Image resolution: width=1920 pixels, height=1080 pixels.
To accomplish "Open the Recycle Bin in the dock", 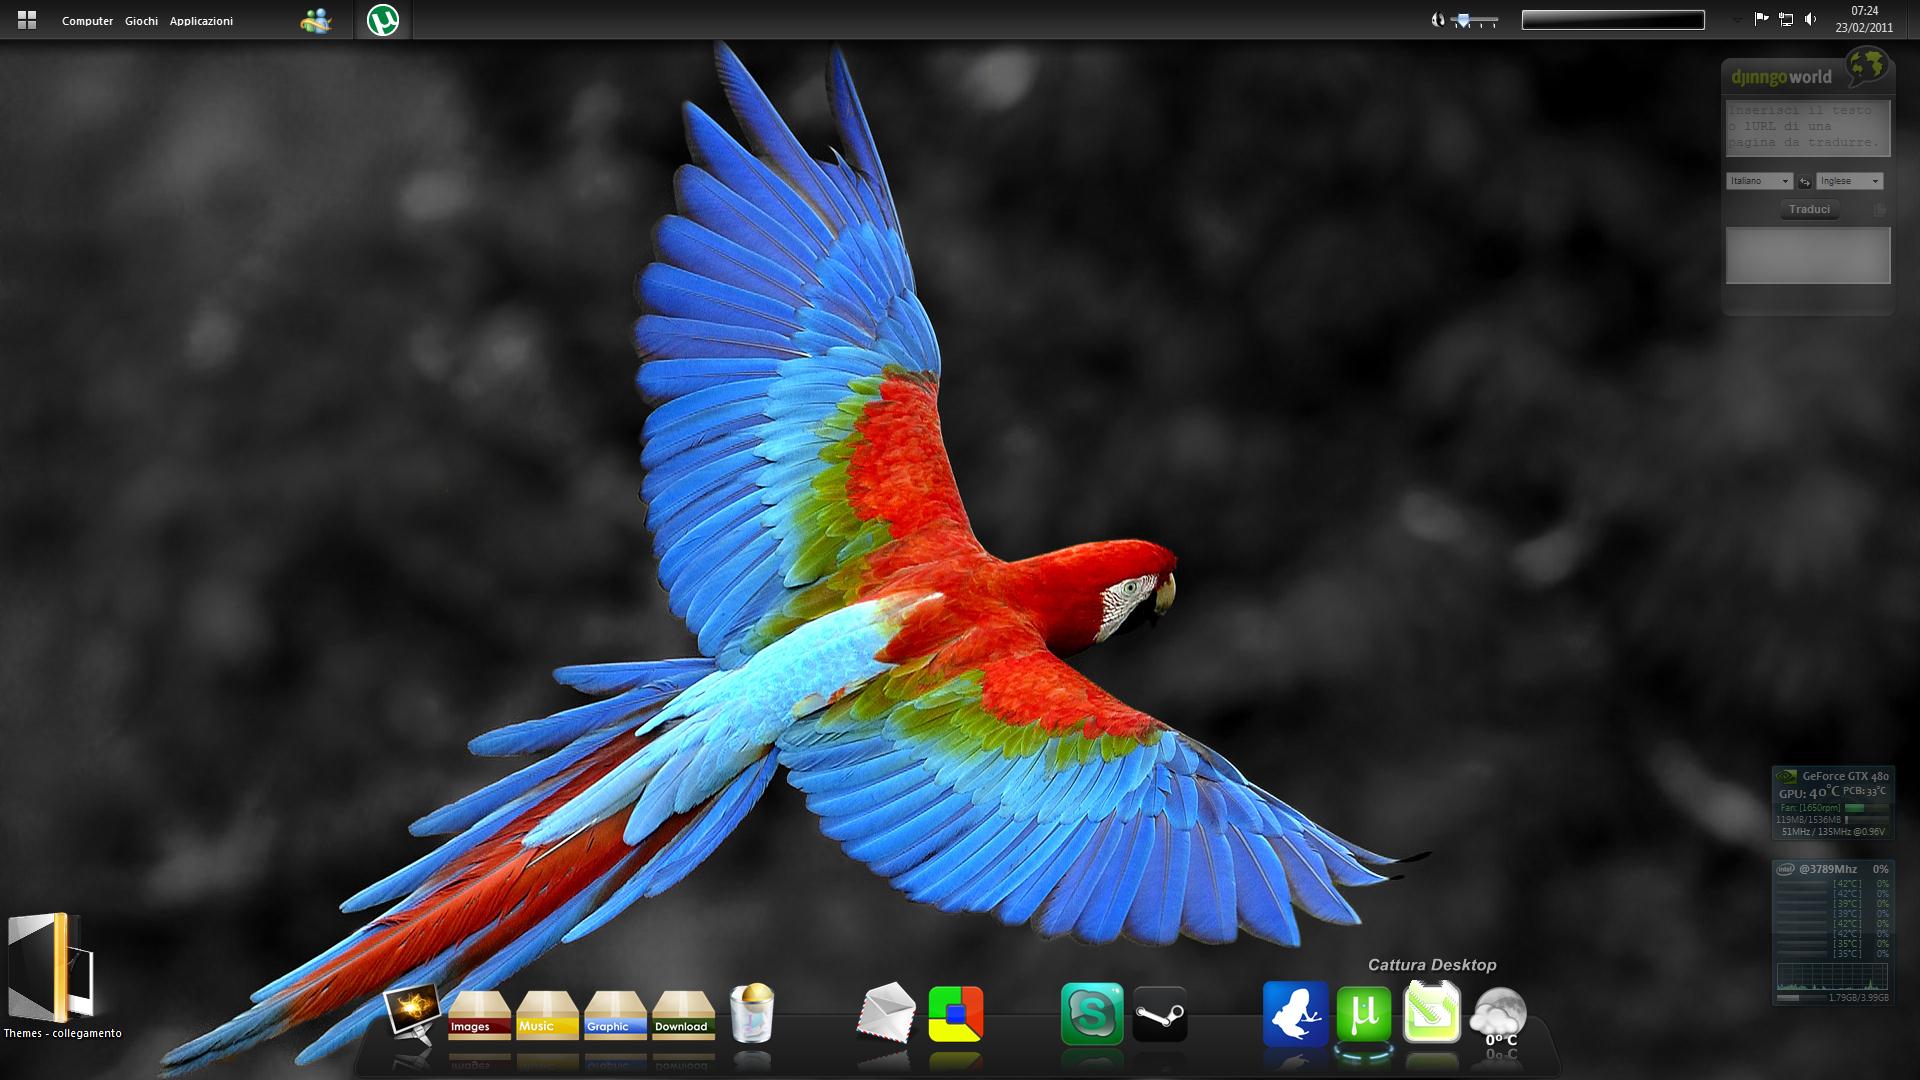I will (x=752, y=1013).
